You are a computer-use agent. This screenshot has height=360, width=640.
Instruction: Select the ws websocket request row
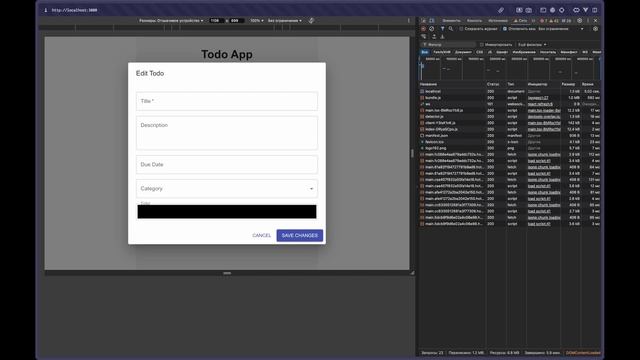pos(509,104)
